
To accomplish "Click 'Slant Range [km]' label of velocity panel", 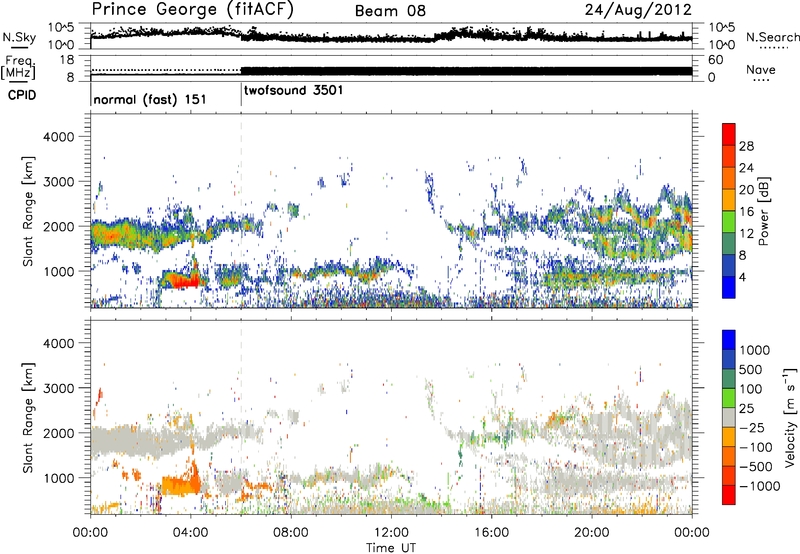I will [28, 418].
